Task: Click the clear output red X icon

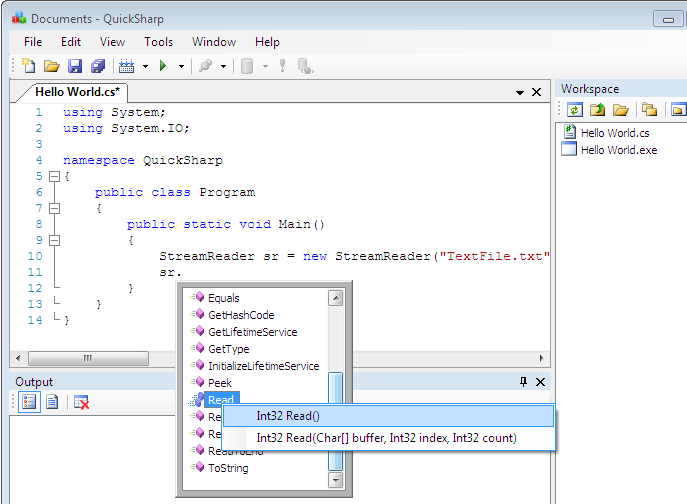Action: [x=82, y=402]
